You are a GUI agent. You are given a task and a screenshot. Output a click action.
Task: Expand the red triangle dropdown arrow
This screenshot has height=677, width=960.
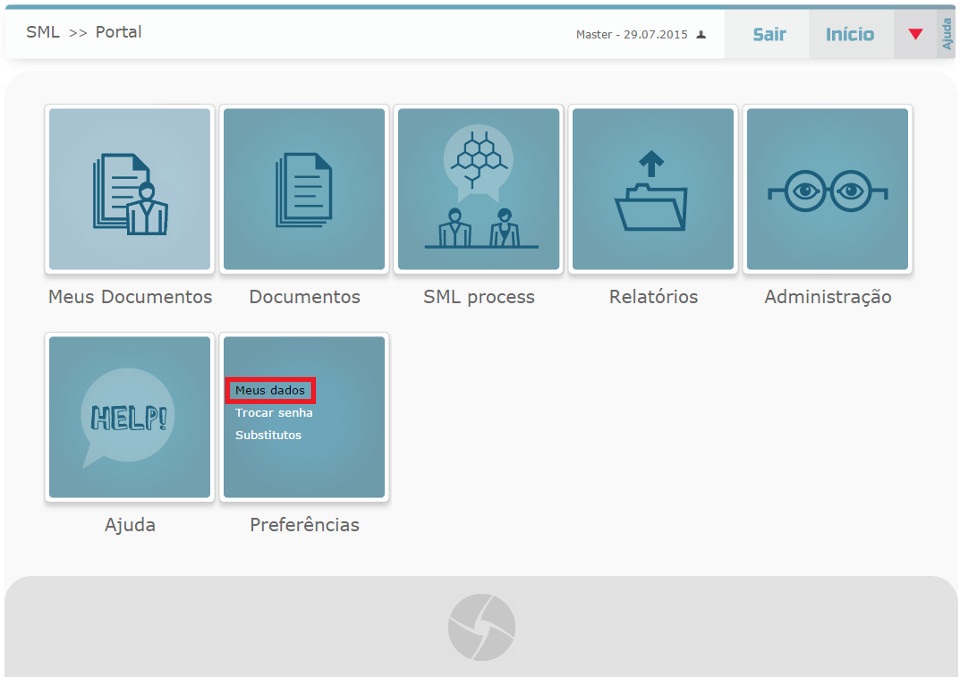pyautogui.click(x=915, y=35)
